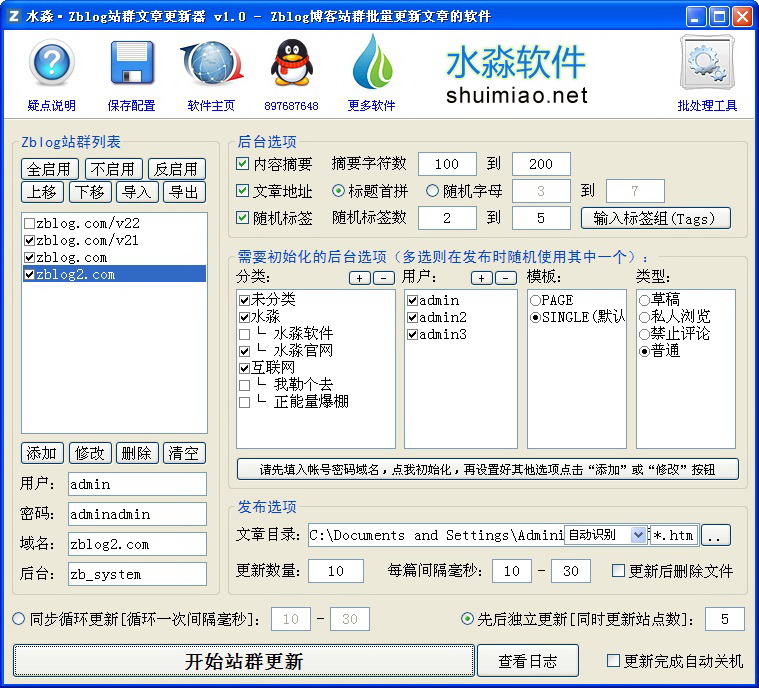Screen dimensions: 759x688
Task: Edit the 摘要字符数 minimum field 100
Action: click(447, 164)
